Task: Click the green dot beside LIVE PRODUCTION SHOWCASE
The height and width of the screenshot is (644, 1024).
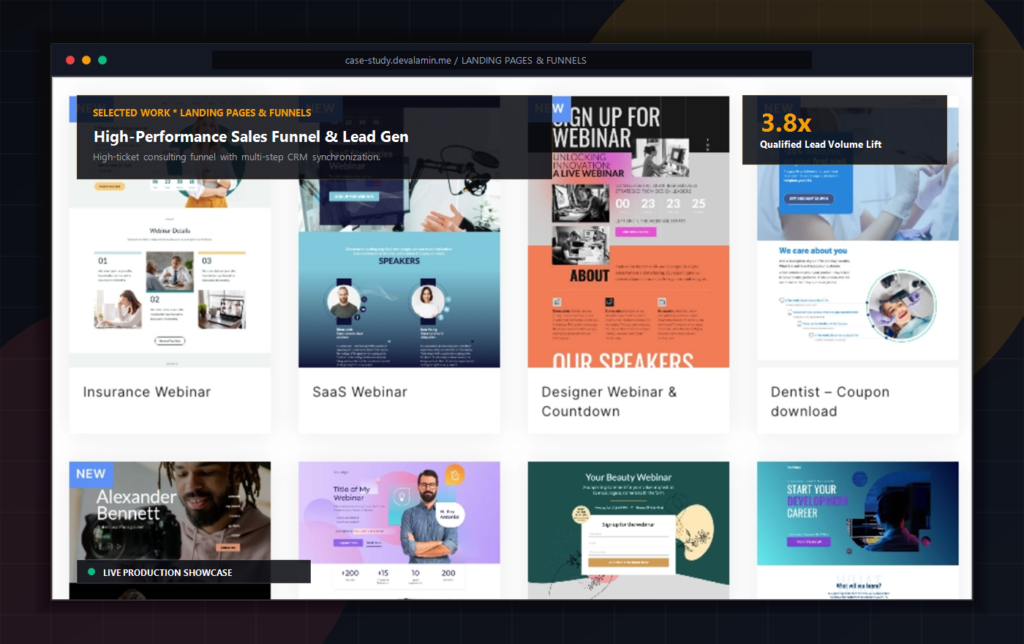Action: click(x=91, y=572)
